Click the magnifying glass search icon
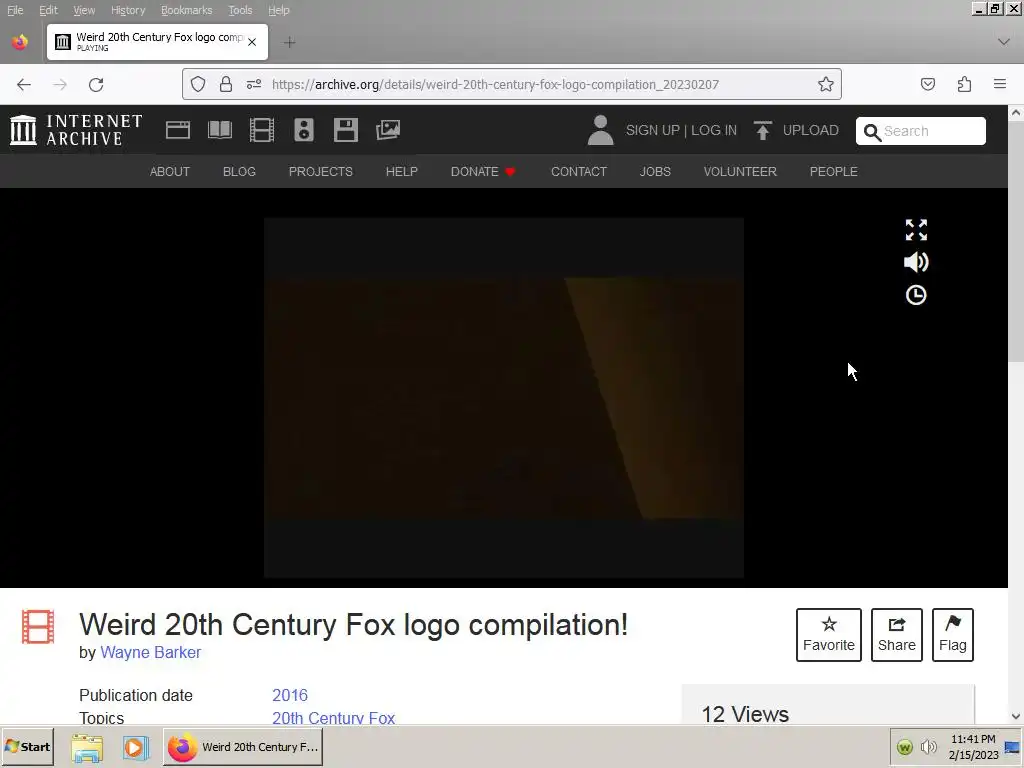The height and width of the screenshot is (768, 1024). tap(872, 133)
